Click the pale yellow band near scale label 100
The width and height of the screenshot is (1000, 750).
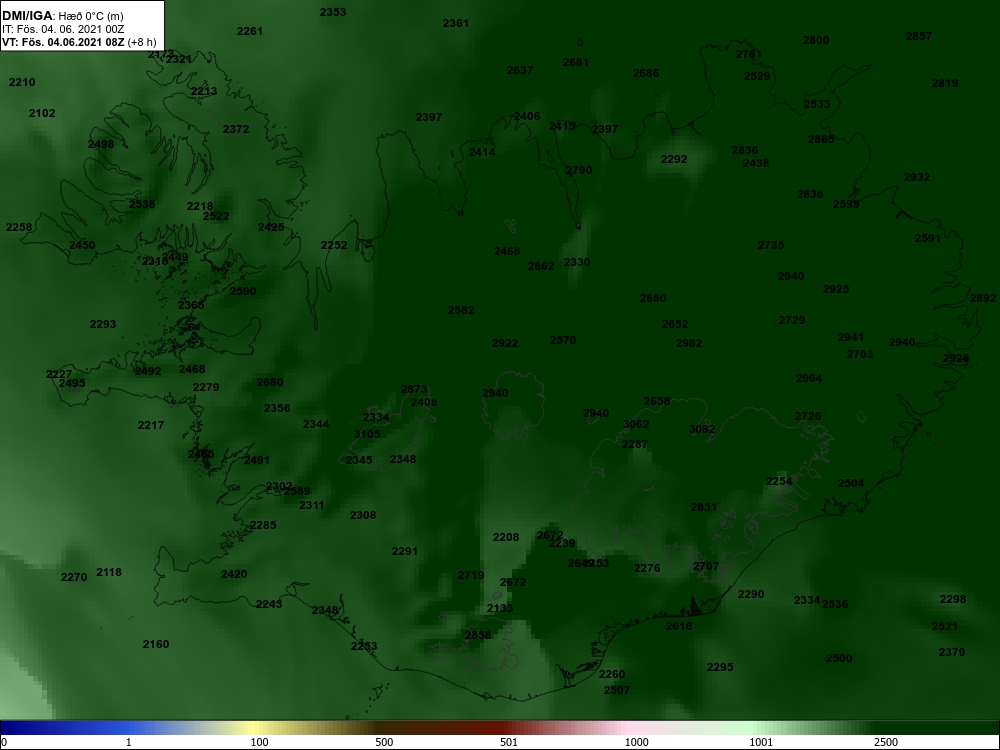point(255,728)
